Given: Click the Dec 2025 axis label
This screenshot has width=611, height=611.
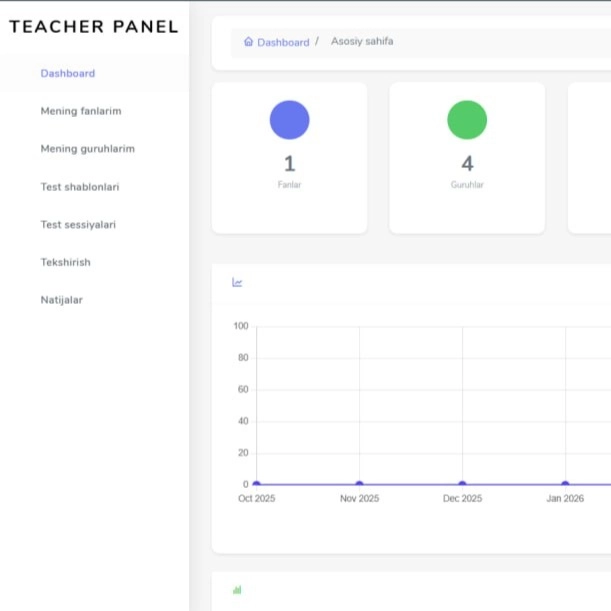Looking at the screenshot, I should click(x=462, y=498).
